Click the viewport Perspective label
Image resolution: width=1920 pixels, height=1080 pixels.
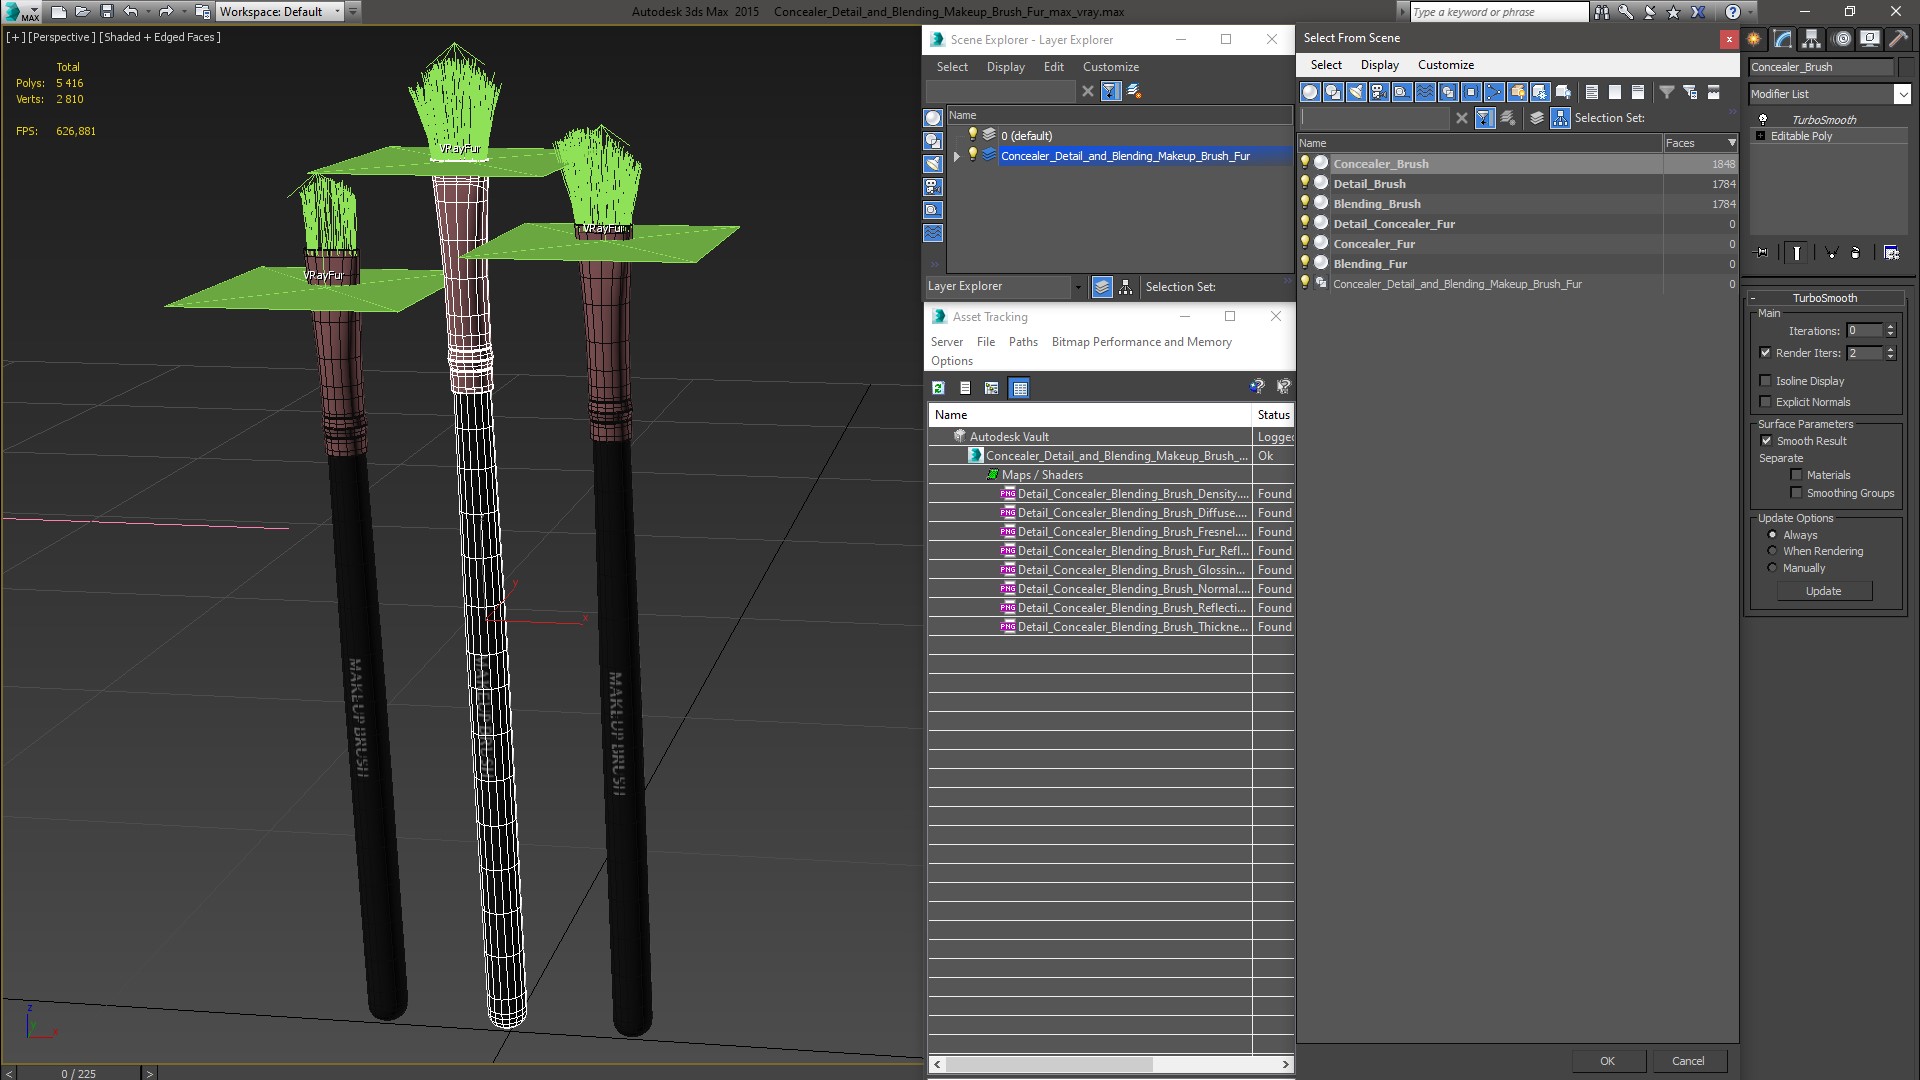click(62, 37)
